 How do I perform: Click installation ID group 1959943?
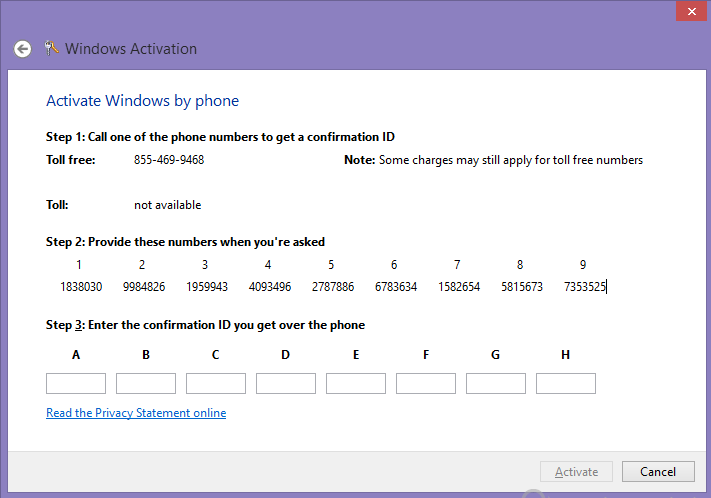click(x=207, y=287)
